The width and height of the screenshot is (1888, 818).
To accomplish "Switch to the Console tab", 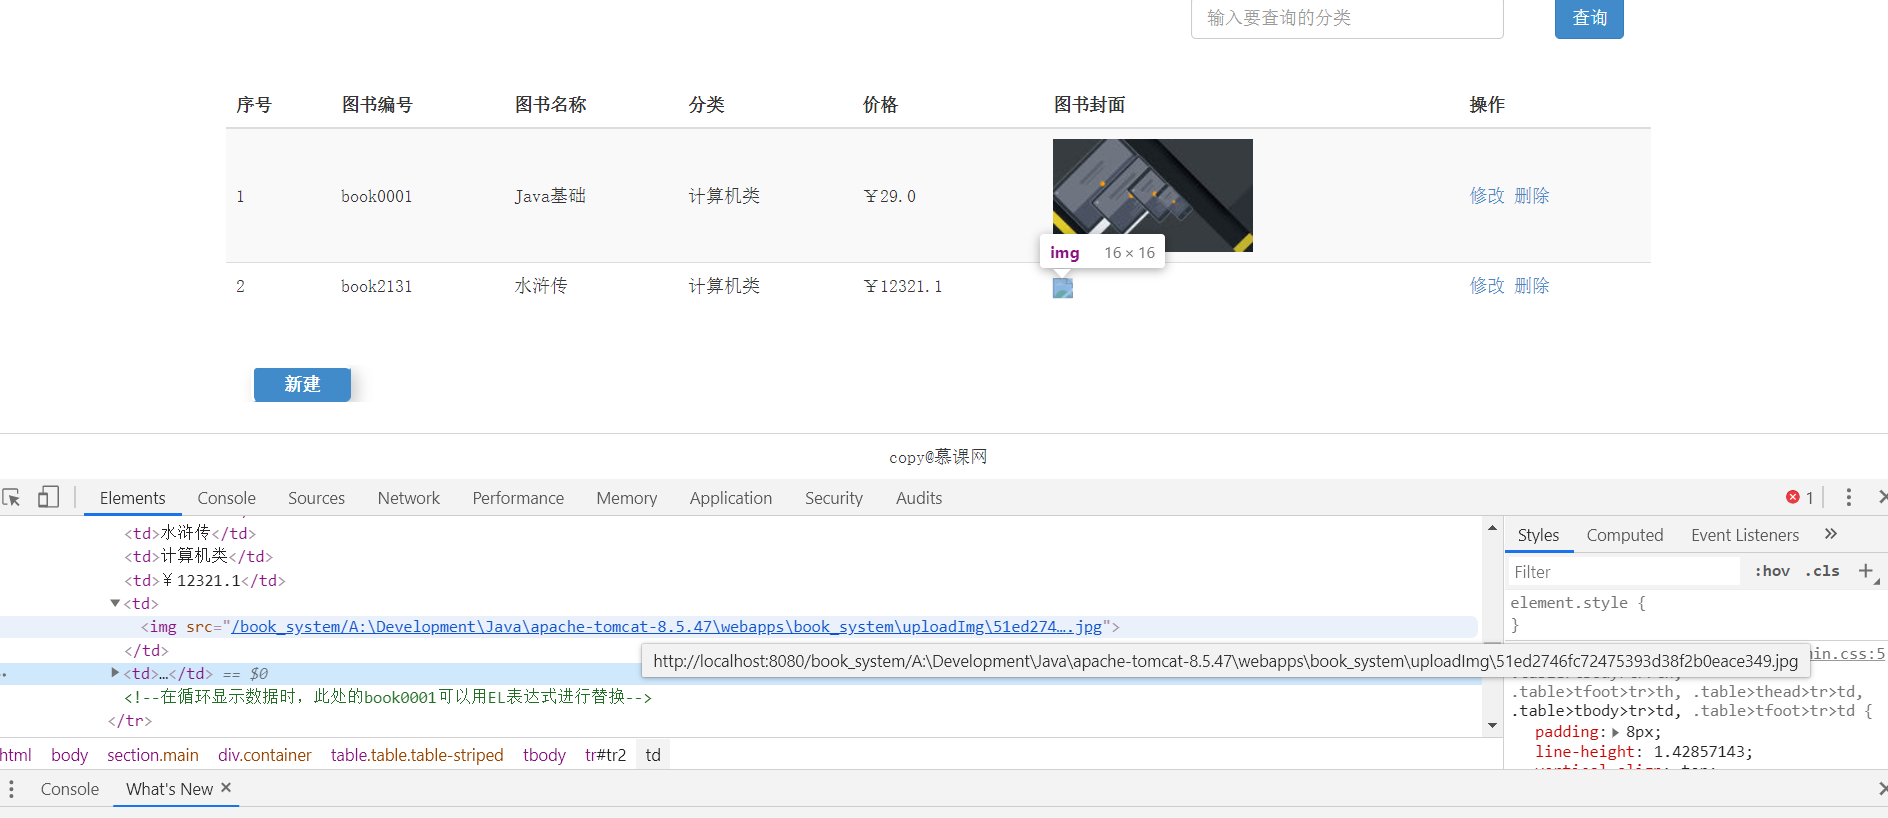I will (x=227, y=498).
